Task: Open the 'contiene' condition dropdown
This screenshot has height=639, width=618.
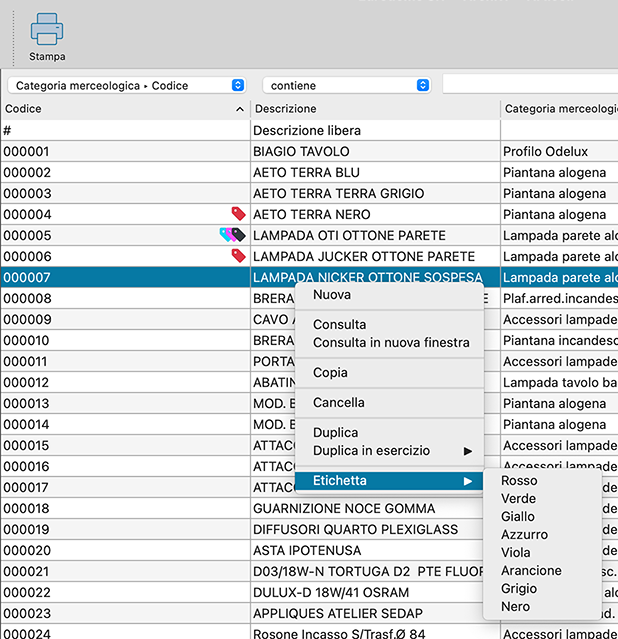Action: coord(346,86)
